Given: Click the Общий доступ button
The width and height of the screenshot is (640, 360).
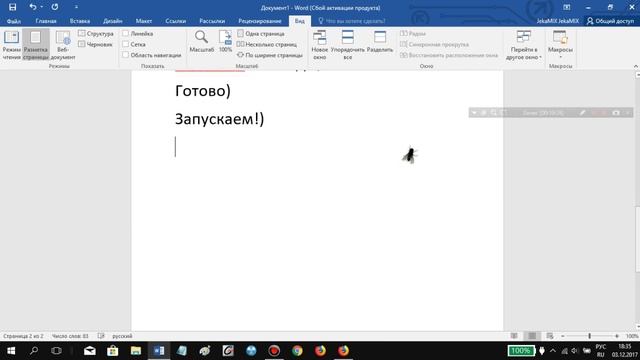Looking at the screenshot, I should [x=611, y=21].
